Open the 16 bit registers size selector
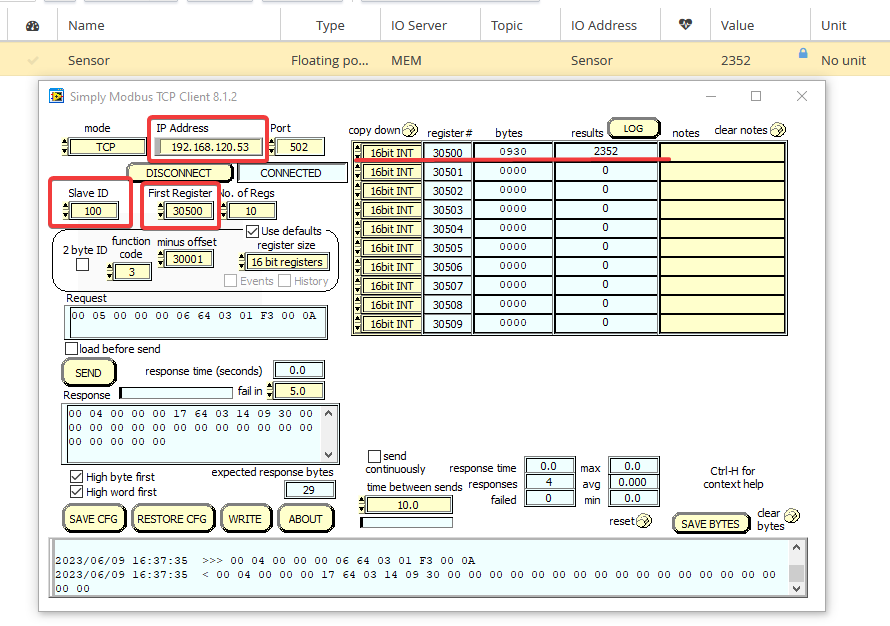This screenshot has height=626, width=890. (287, 262)
